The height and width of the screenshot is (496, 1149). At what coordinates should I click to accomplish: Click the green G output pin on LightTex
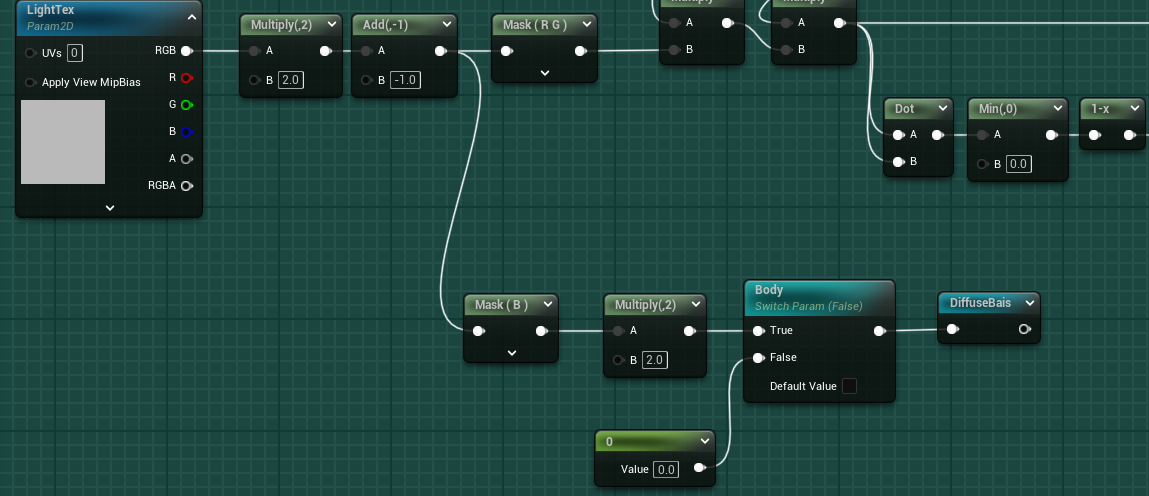tap(186, 104)
